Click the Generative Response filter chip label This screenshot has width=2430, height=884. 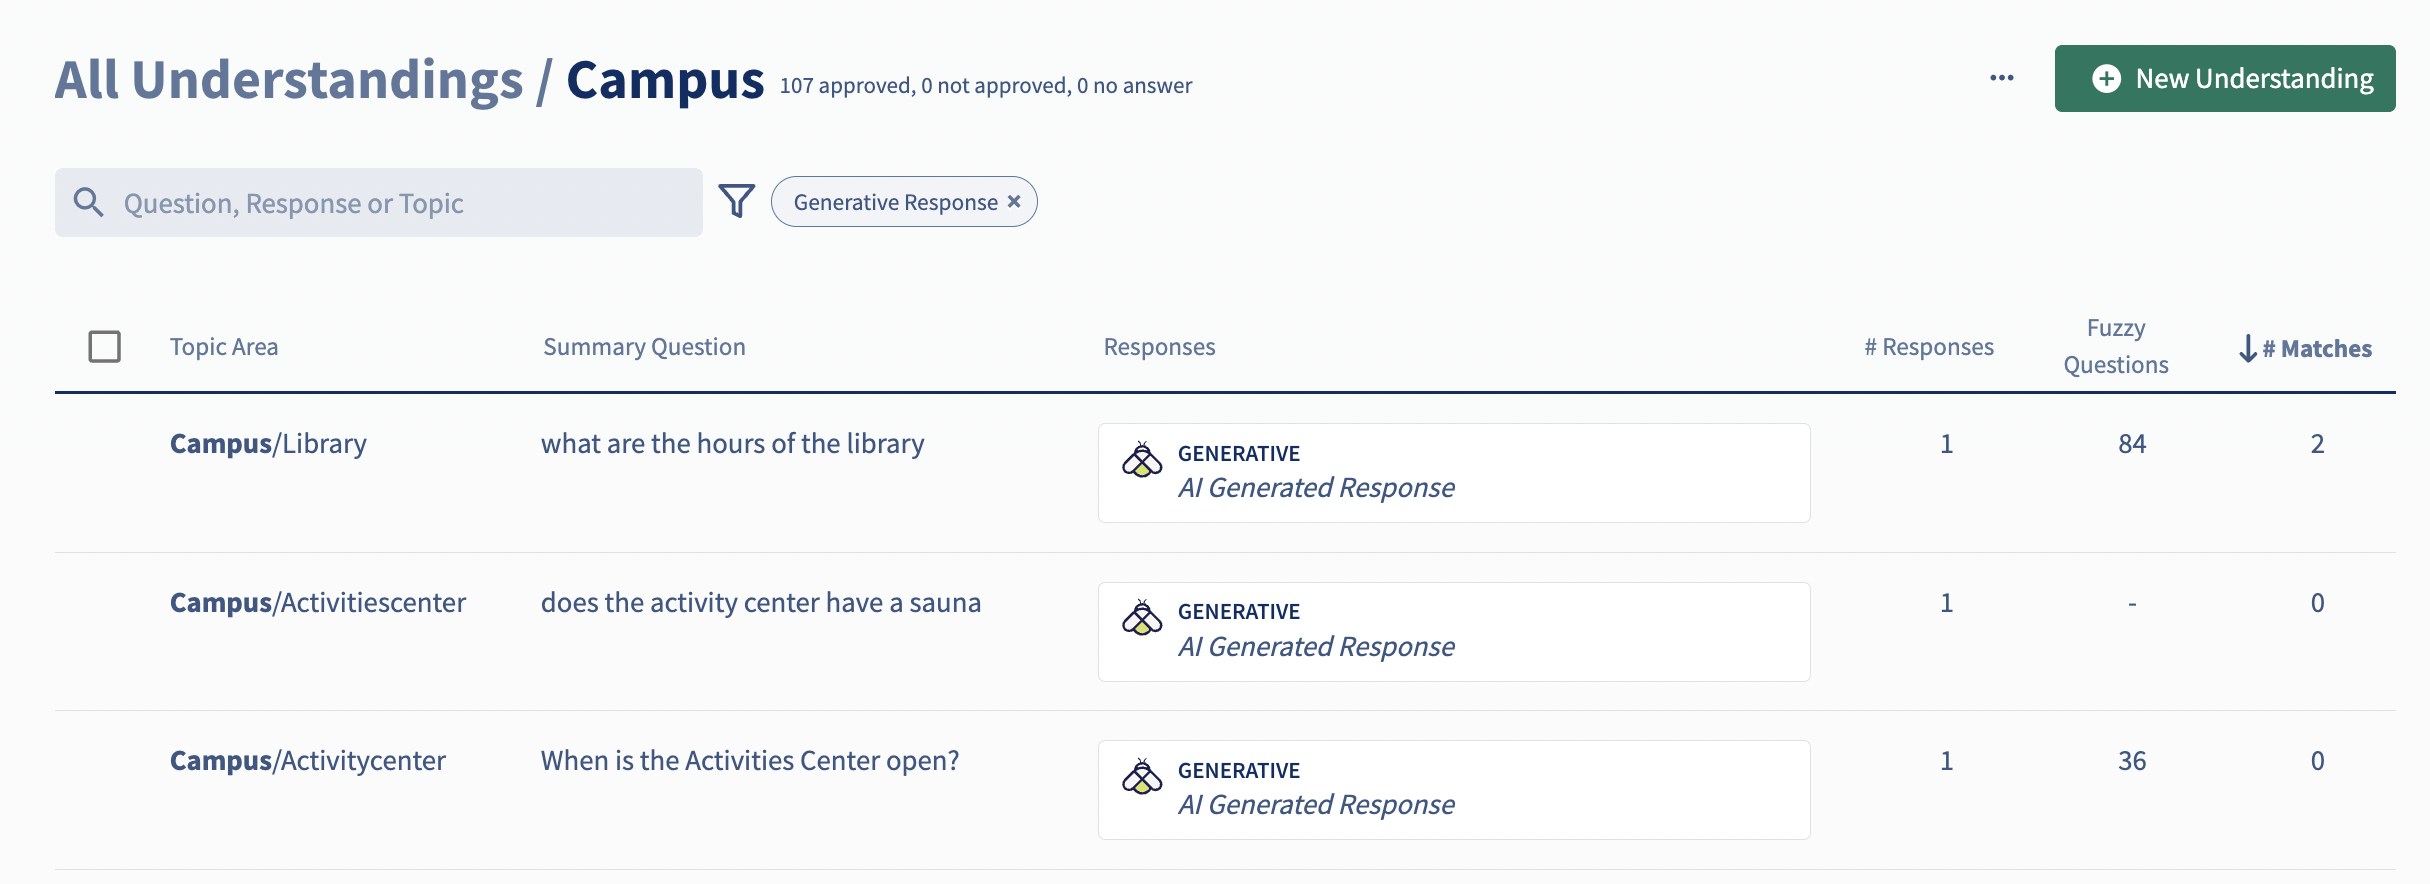pos(895,202)
